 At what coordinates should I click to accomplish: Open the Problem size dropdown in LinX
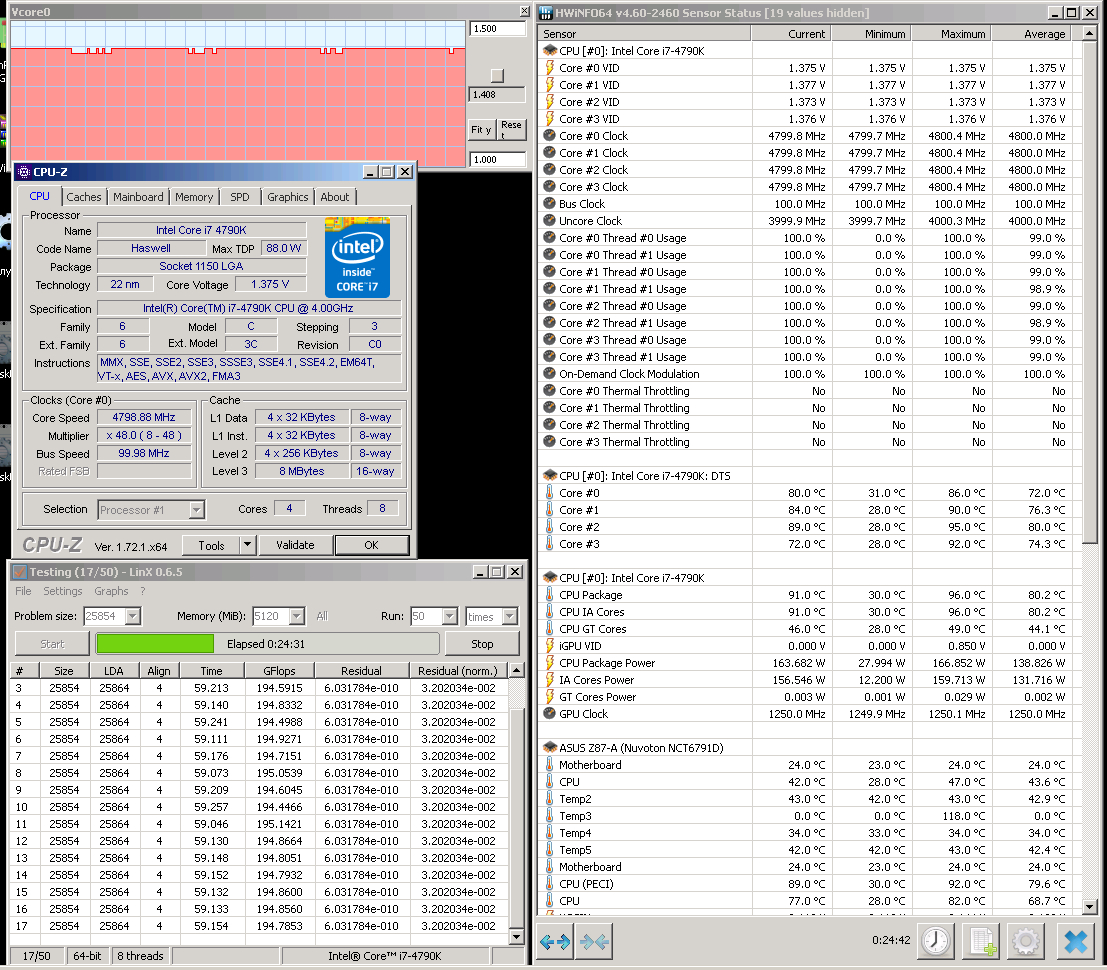(133, 616)
